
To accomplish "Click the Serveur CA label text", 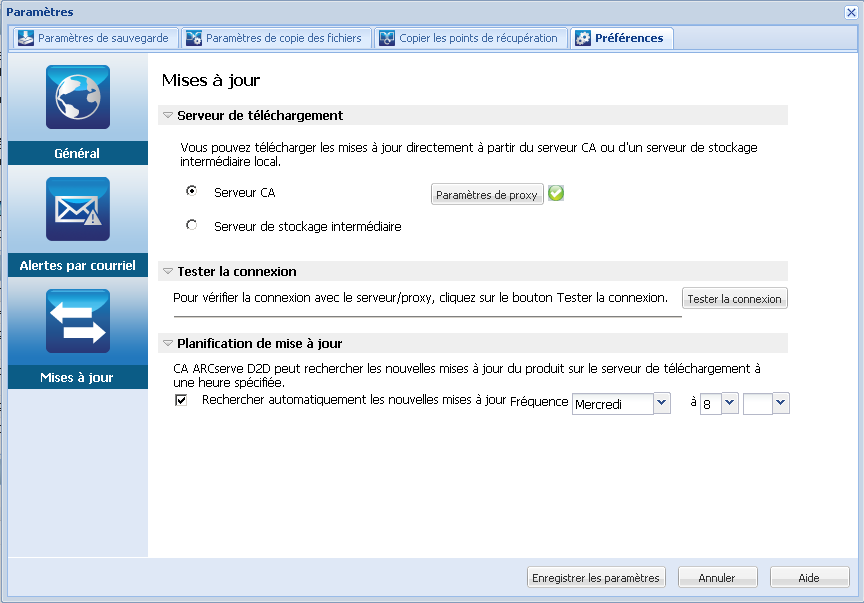I will coord(245,192).
